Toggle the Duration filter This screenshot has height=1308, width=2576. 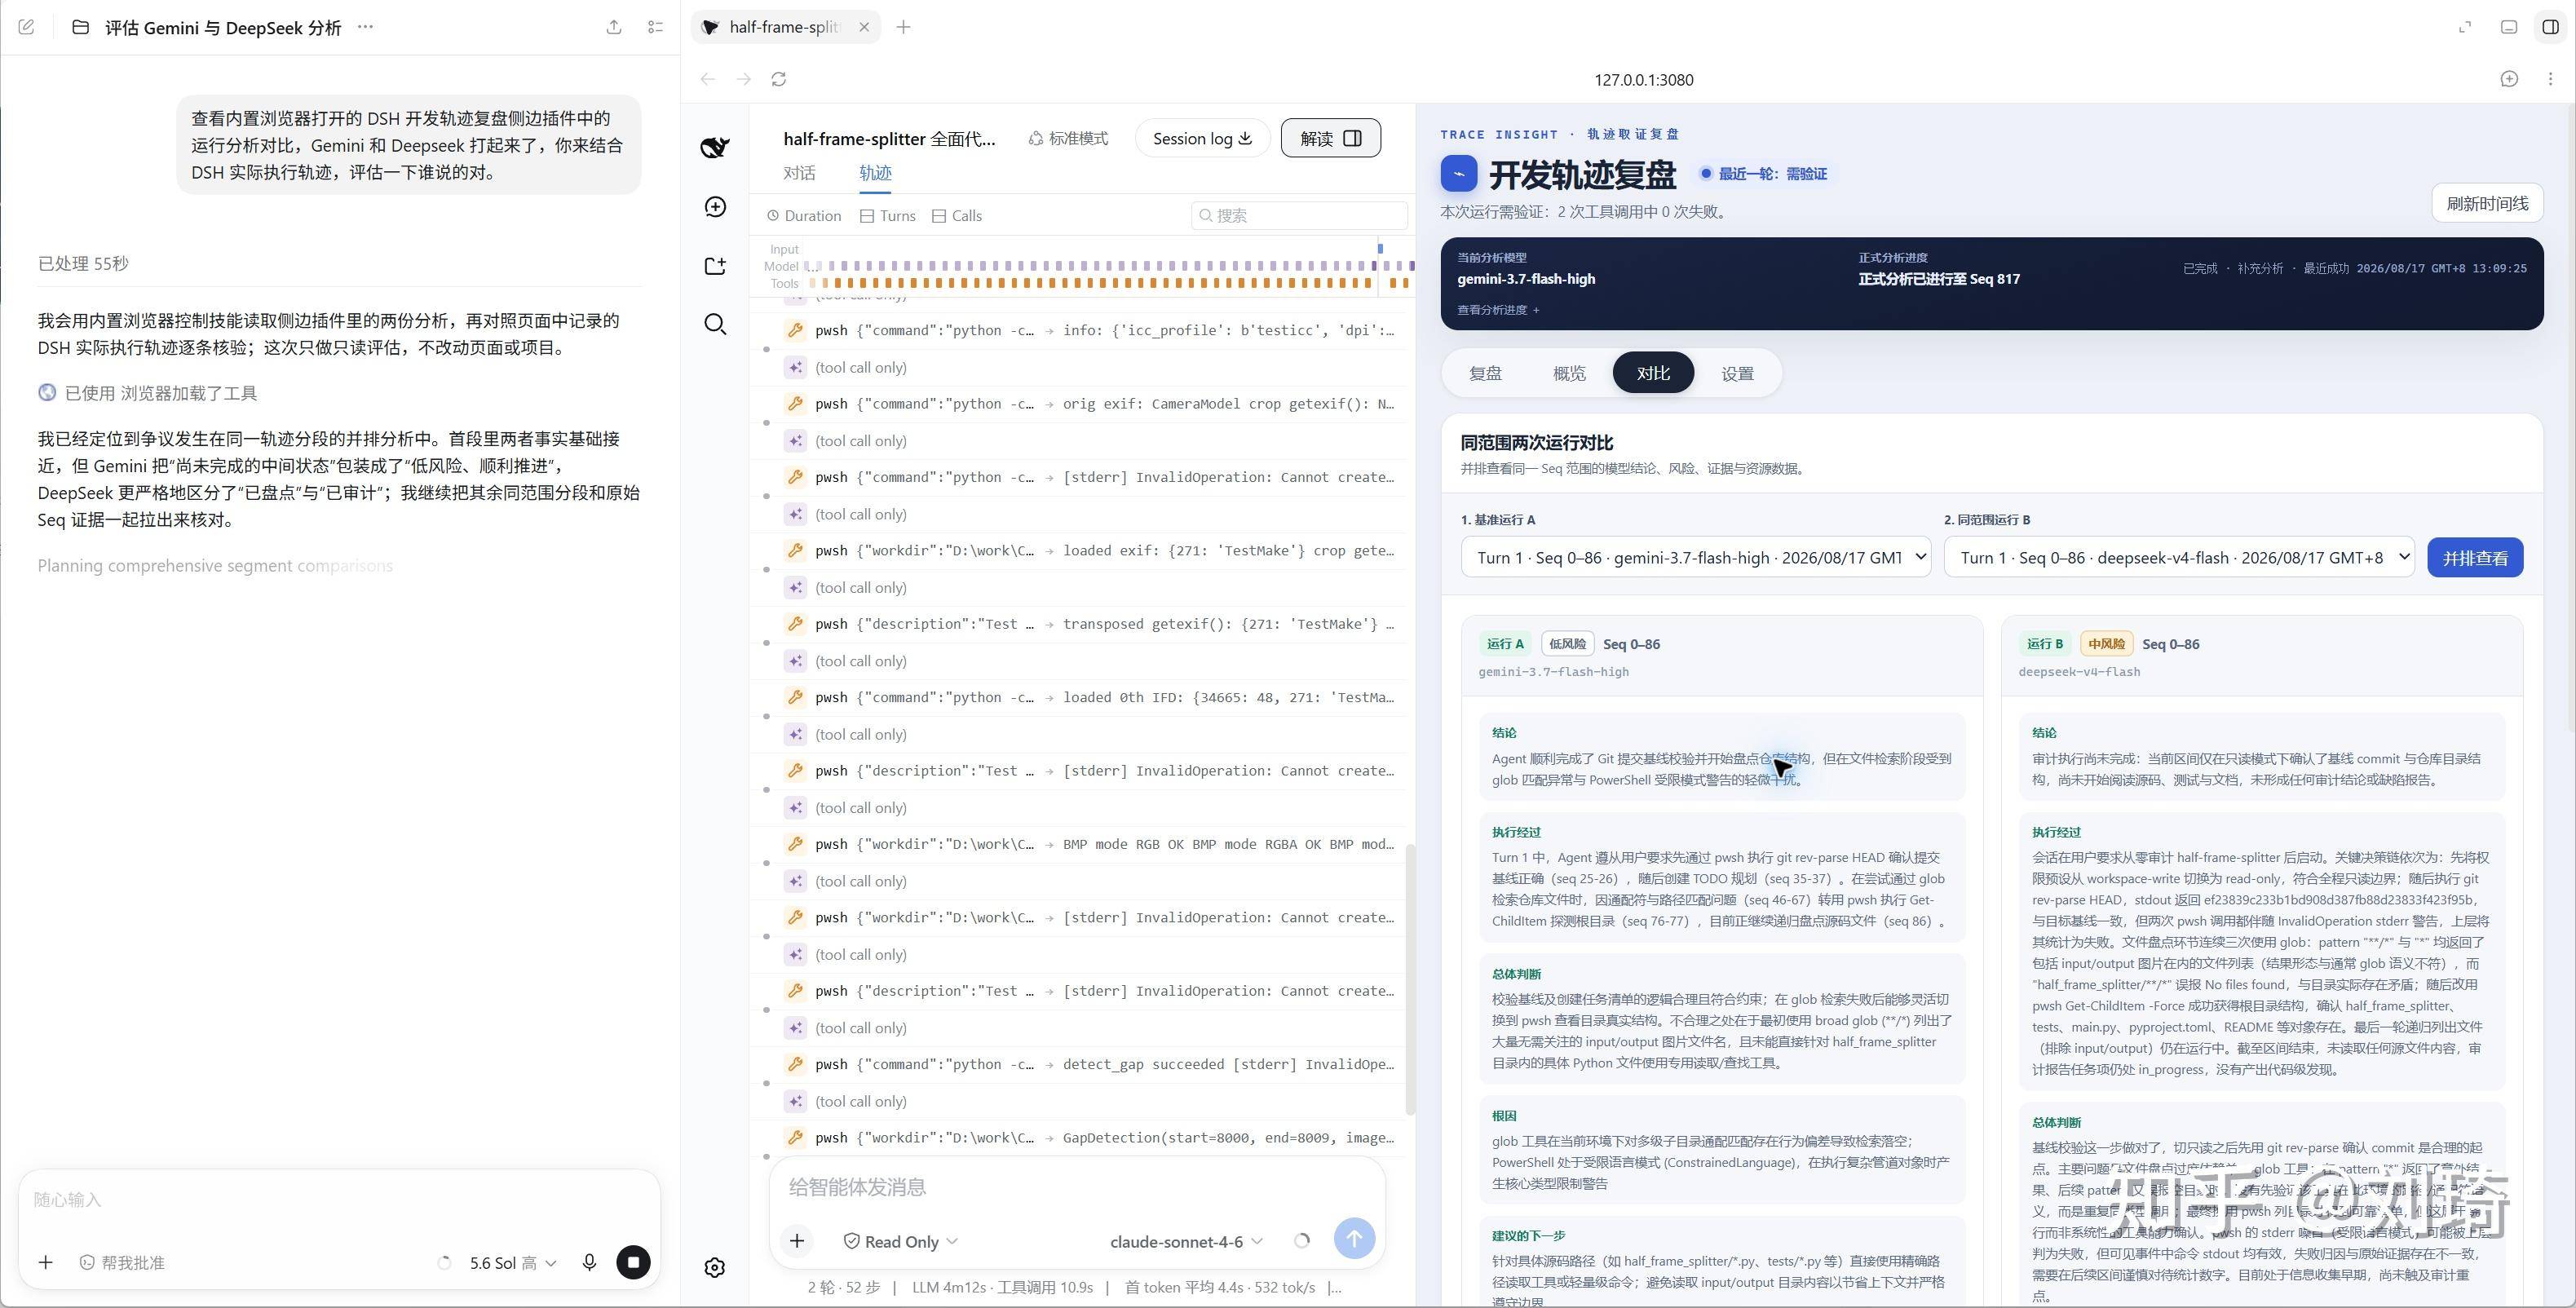pos(804,216)
